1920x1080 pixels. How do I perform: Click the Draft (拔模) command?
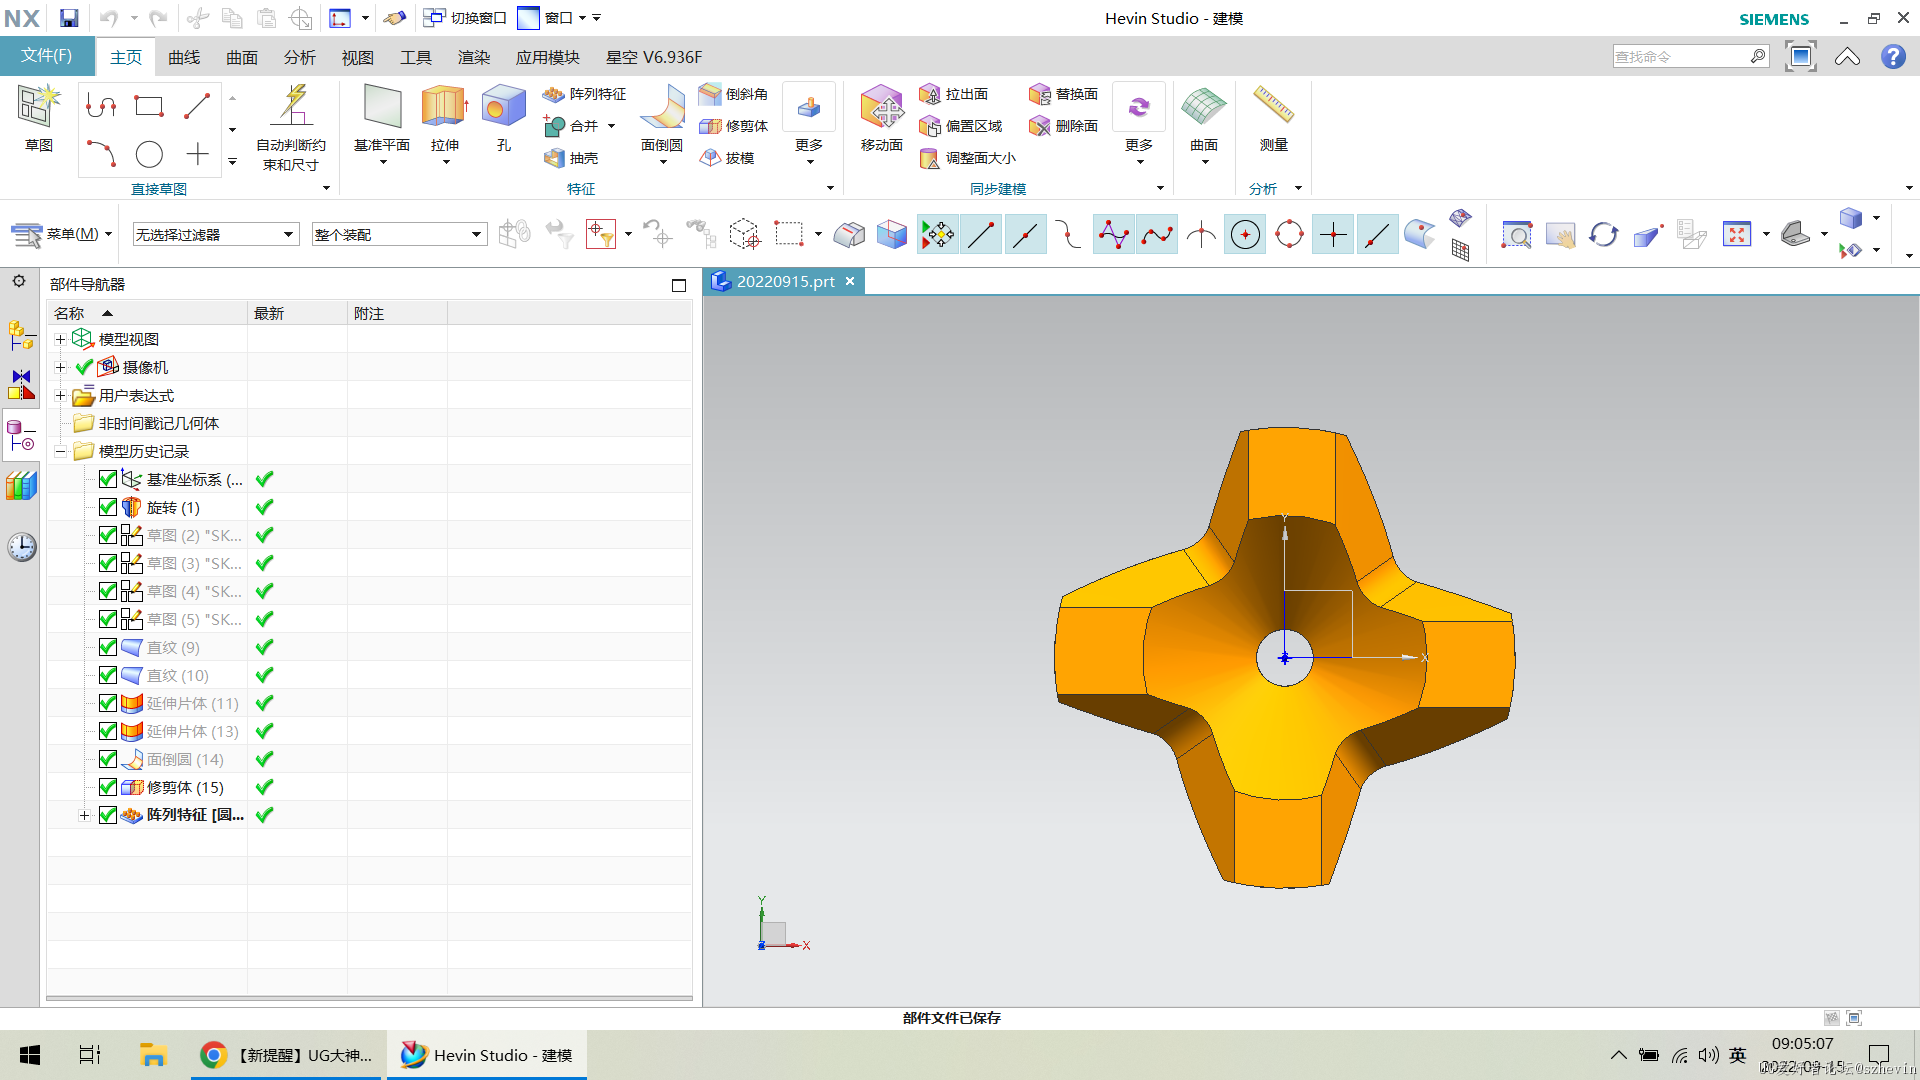coord(726,158)
